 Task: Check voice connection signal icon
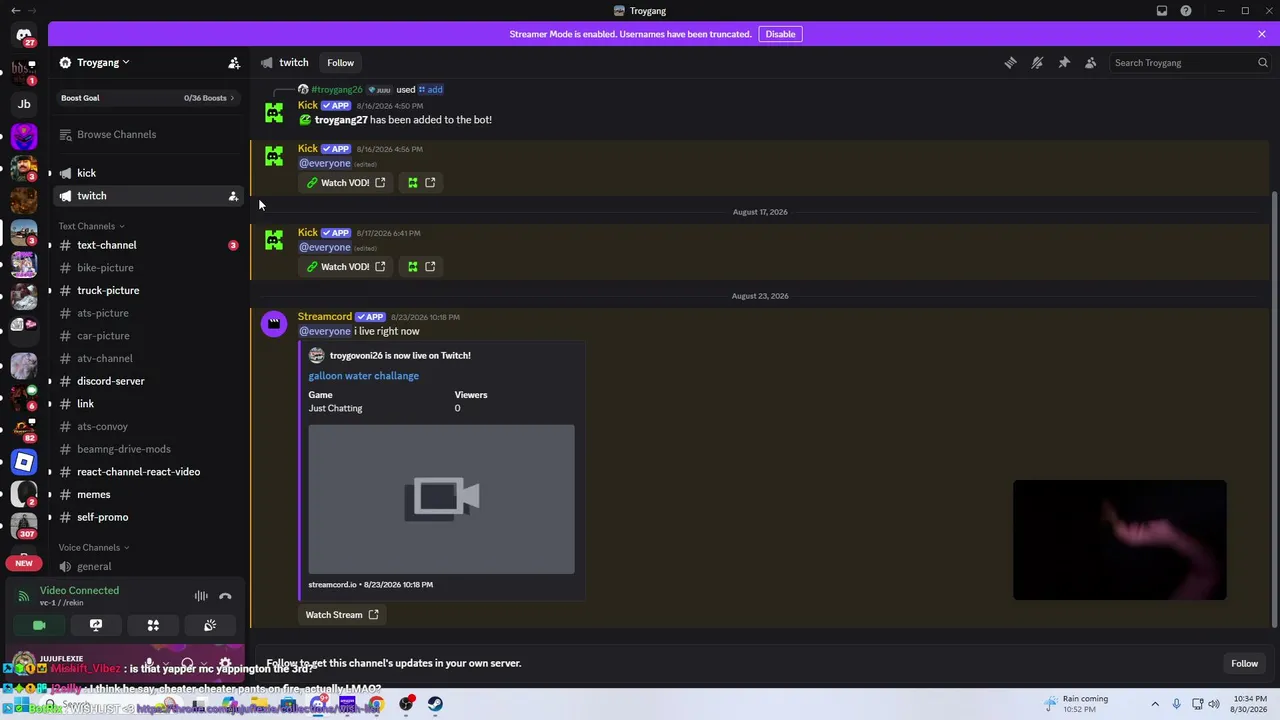click(x=23, y=596)
